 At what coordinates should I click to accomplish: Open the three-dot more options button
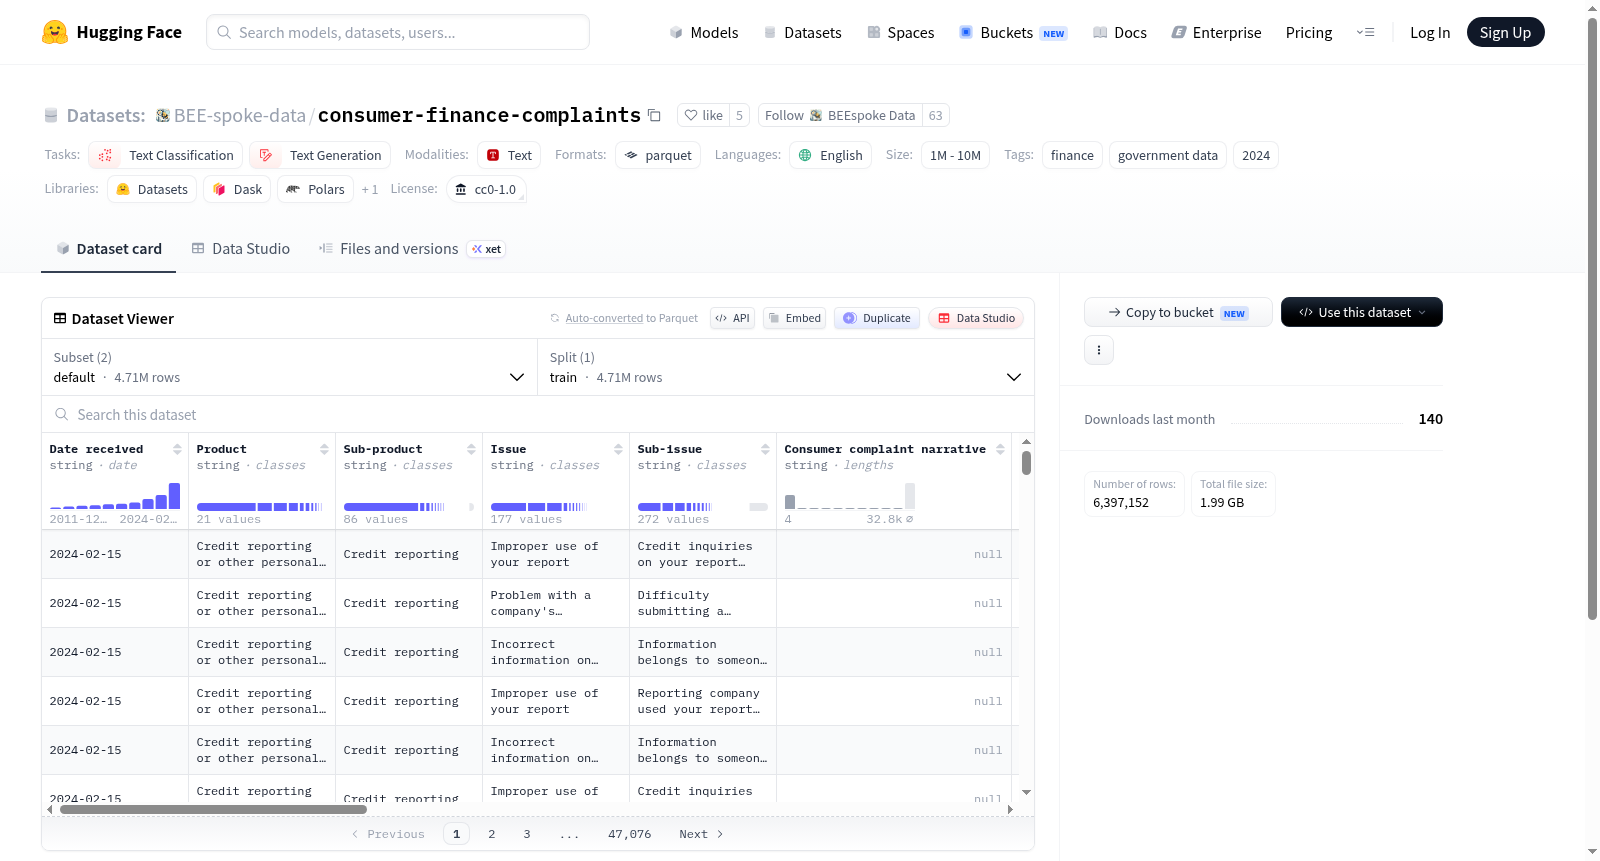(x=1099, y=350)
